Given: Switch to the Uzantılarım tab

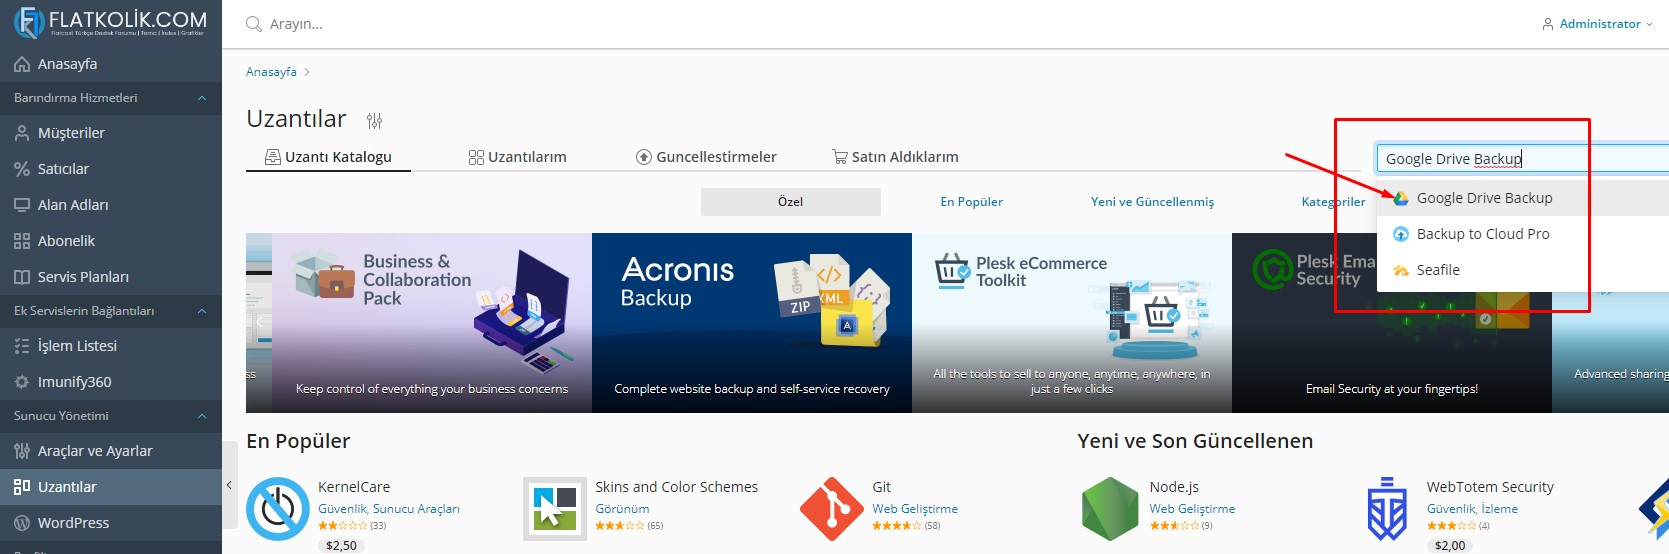Looking at the screenshot, I should tap(518, 157).
